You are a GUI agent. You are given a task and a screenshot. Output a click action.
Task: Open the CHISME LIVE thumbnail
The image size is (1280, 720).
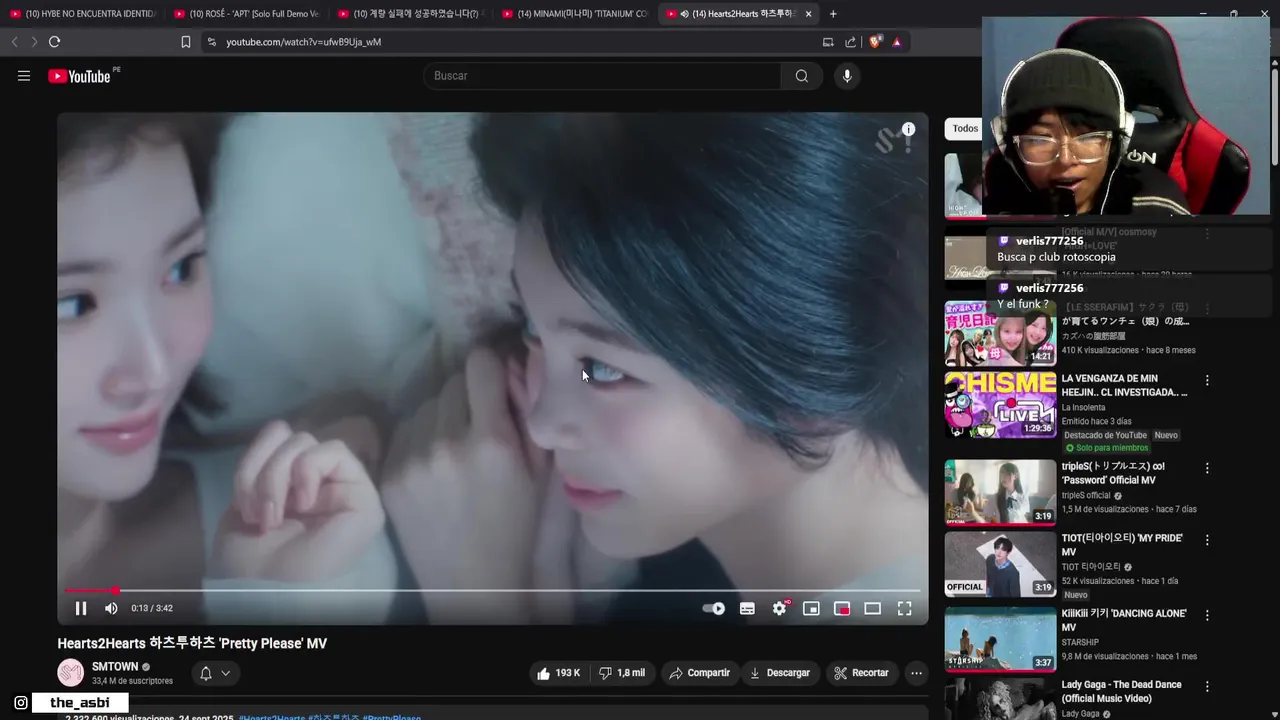pyautogui.click(x=1000, y=405)
